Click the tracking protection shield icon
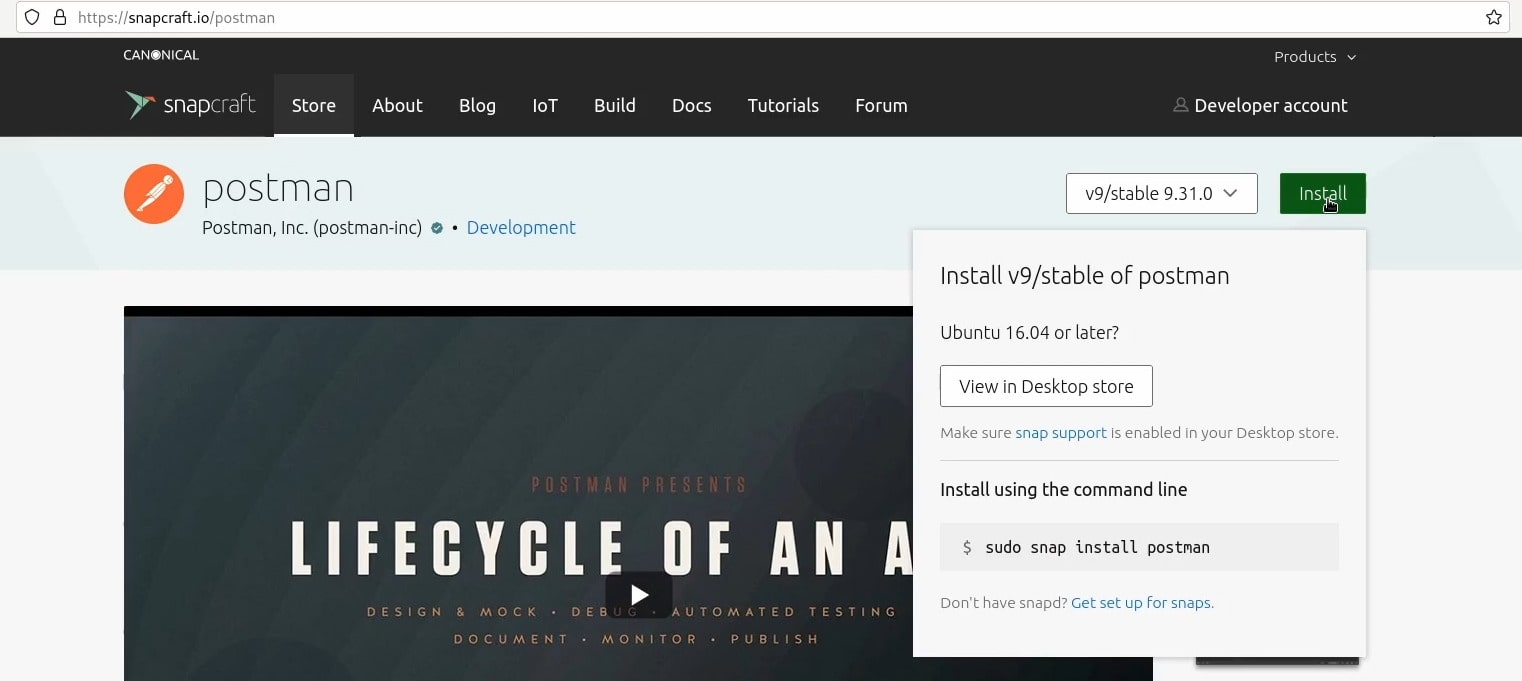This screenshot has width=1522, height=681. [33, 17]
